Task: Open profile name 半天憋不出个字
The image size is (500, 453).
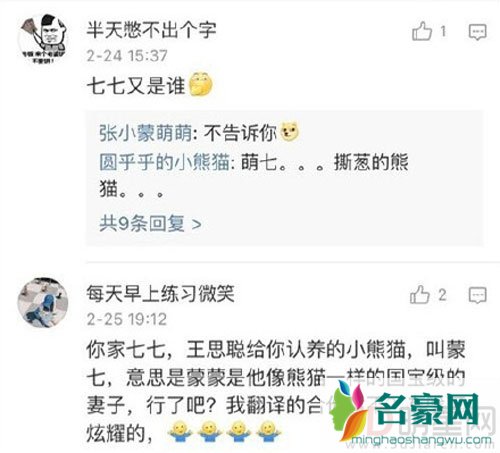Action: 151,30
